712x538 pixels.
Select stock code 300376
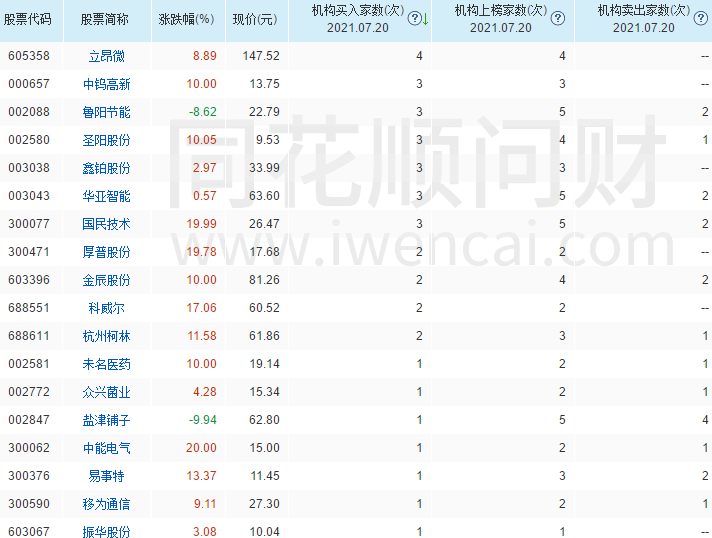(x=29, y=476)
